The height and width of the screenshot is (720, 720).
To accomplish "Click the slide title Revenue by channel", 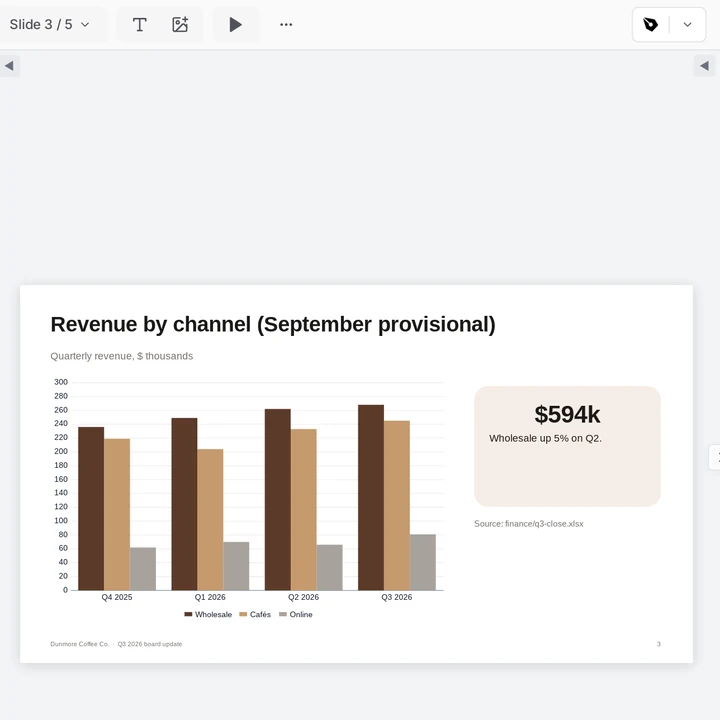I will coord(273,324).
